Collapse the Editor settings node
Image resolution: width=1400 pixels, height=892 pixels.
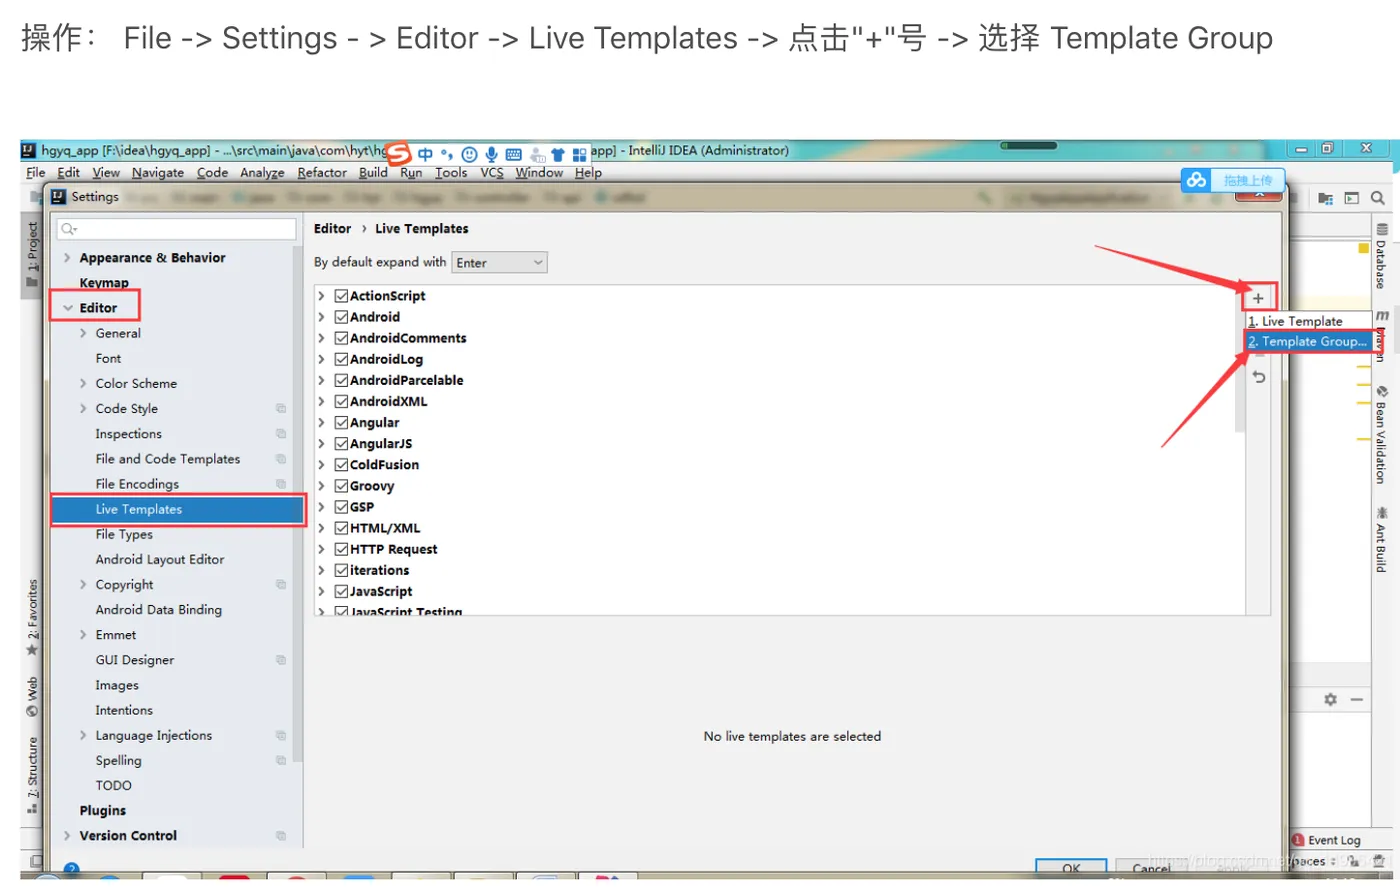pos(68,308)
